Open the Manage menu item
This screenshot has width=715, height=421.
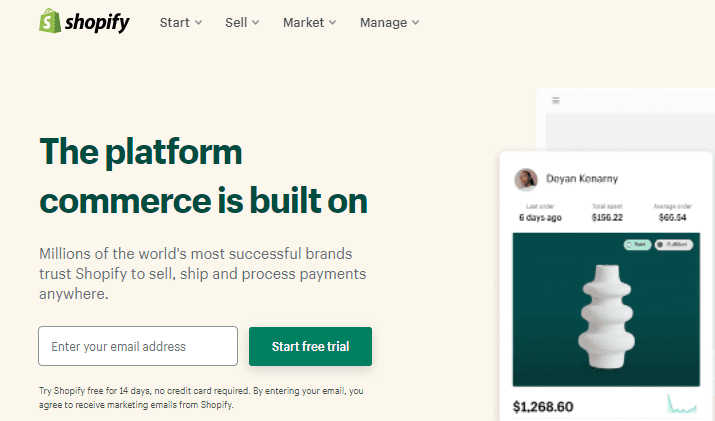(x=383, y=22)
